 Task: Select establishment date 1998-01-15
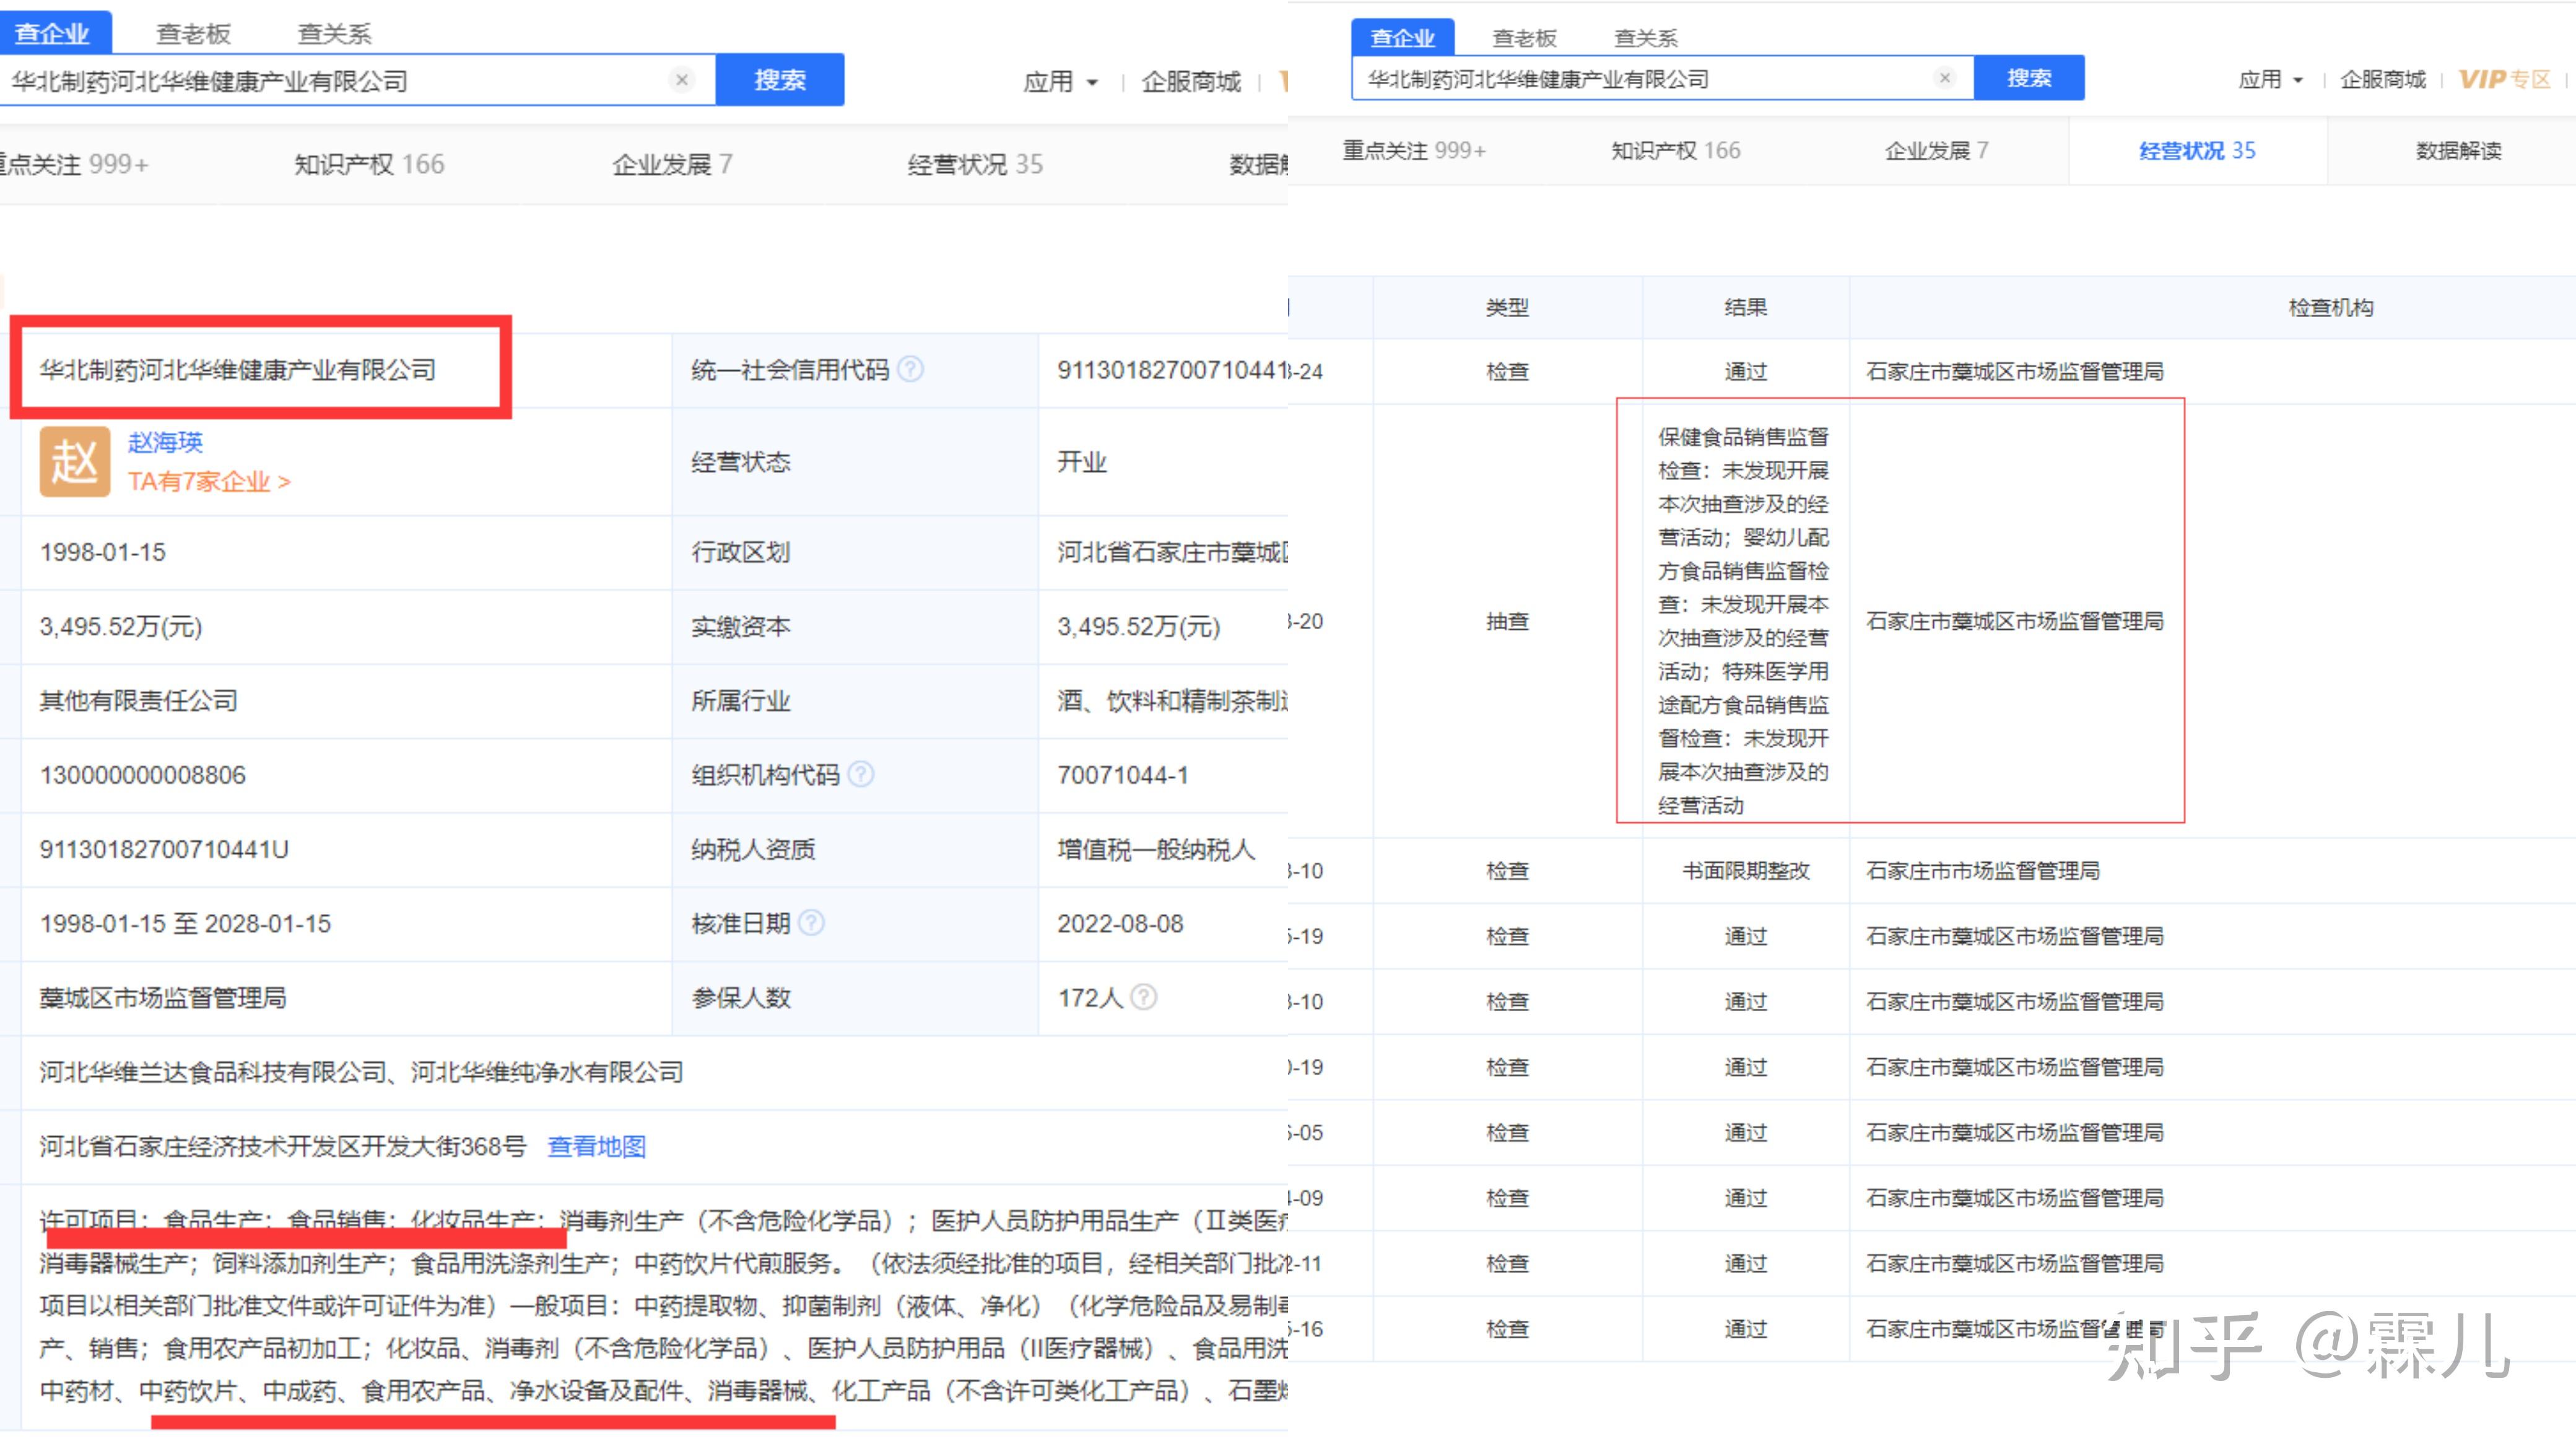click(x=103, y=552)
